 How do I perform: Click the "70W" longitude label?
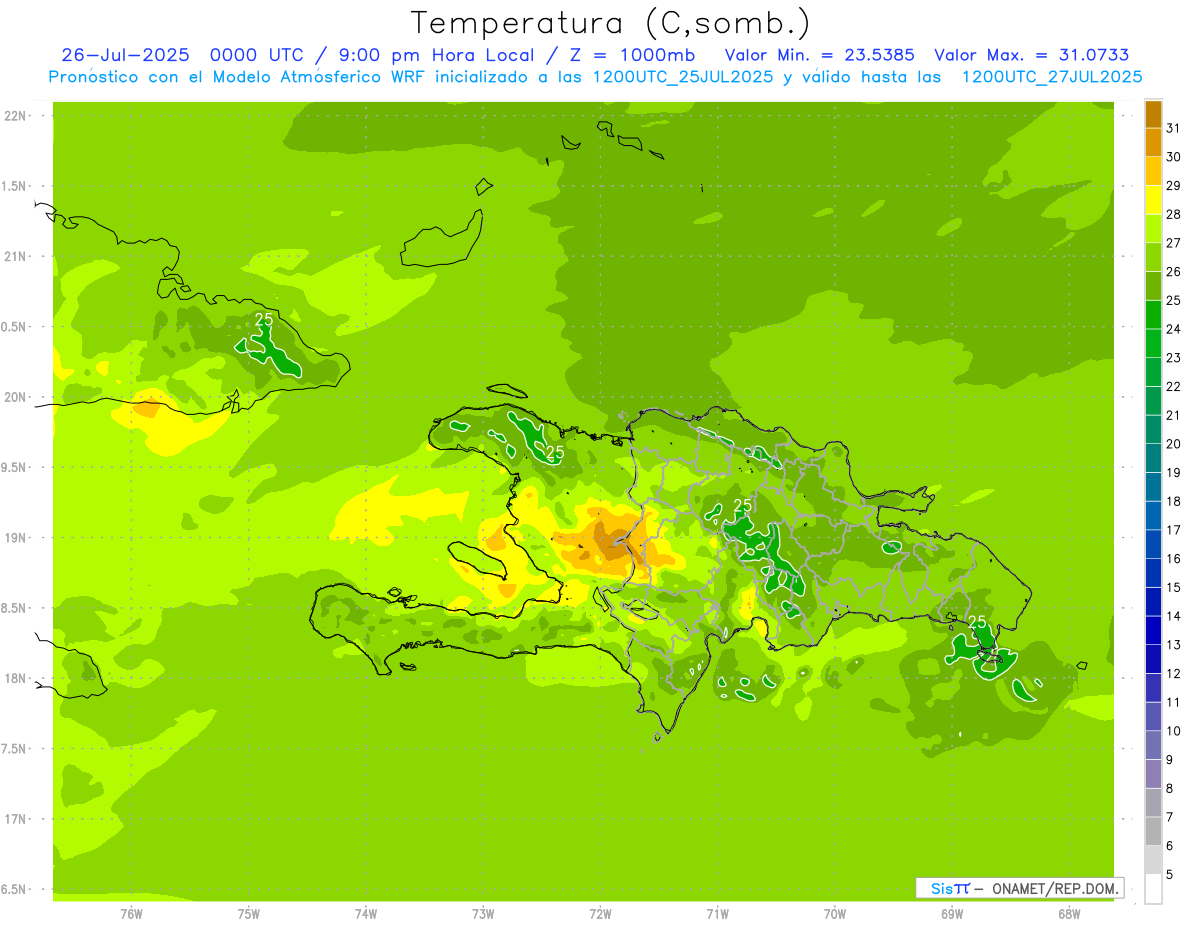pos(835,913)
